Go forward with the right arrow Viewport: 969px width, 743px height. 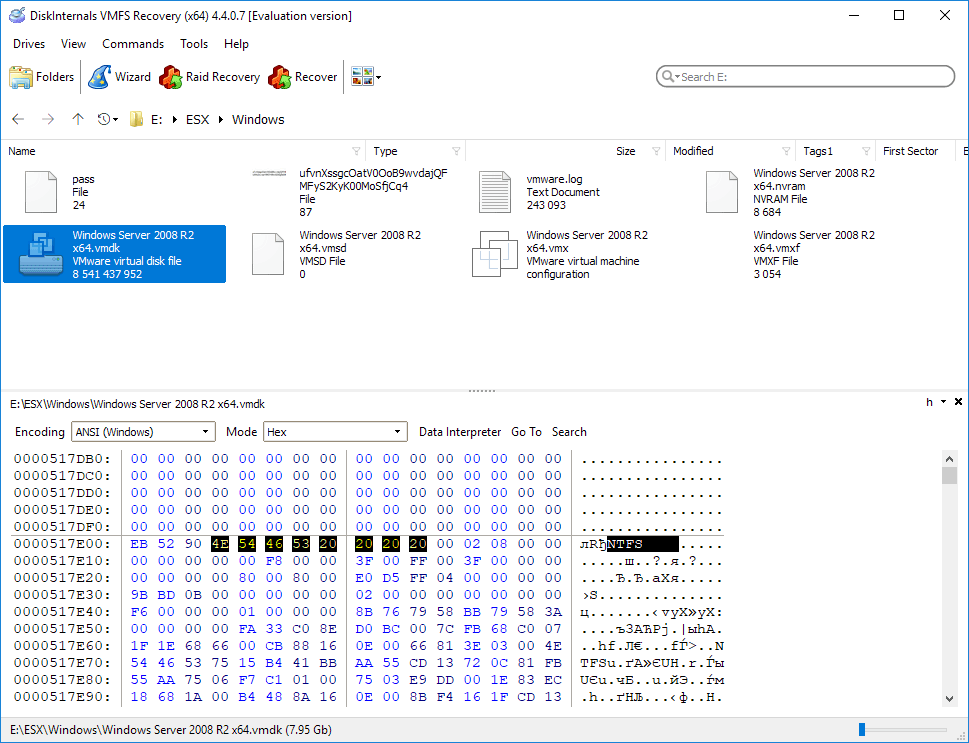point(48,119)
